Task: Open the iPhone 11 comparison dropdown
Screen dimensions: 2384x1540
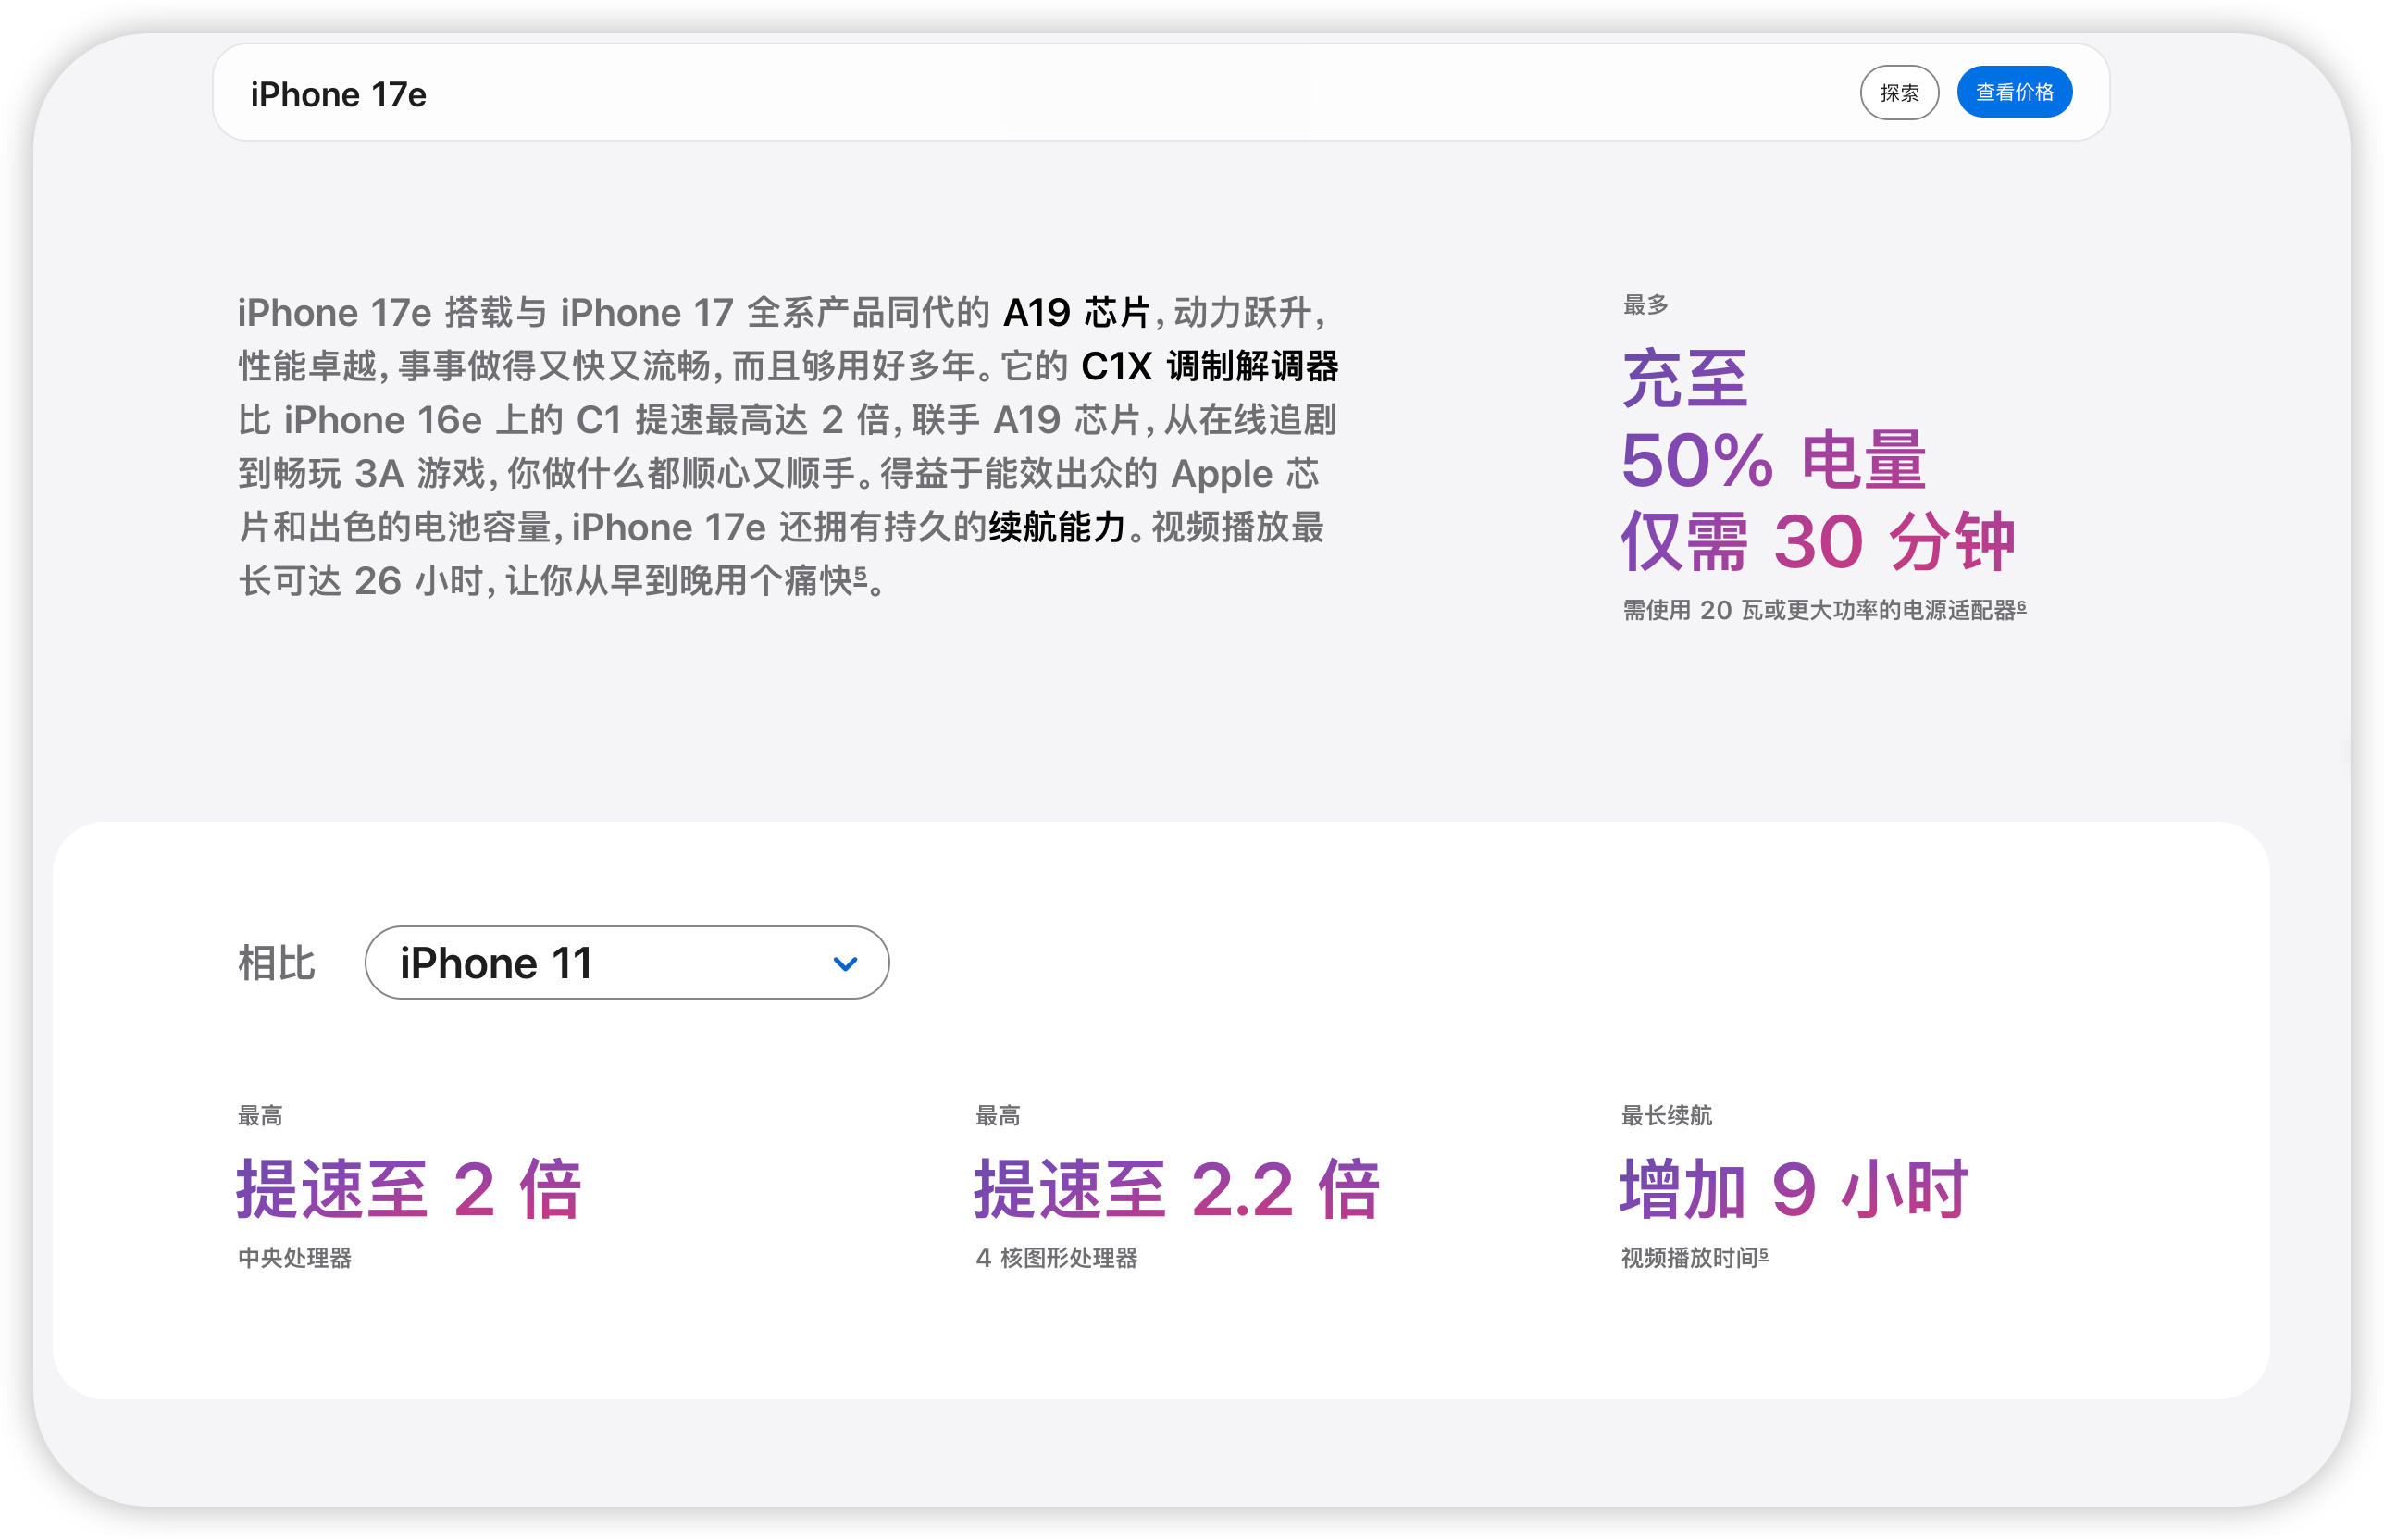Action: 626,962
